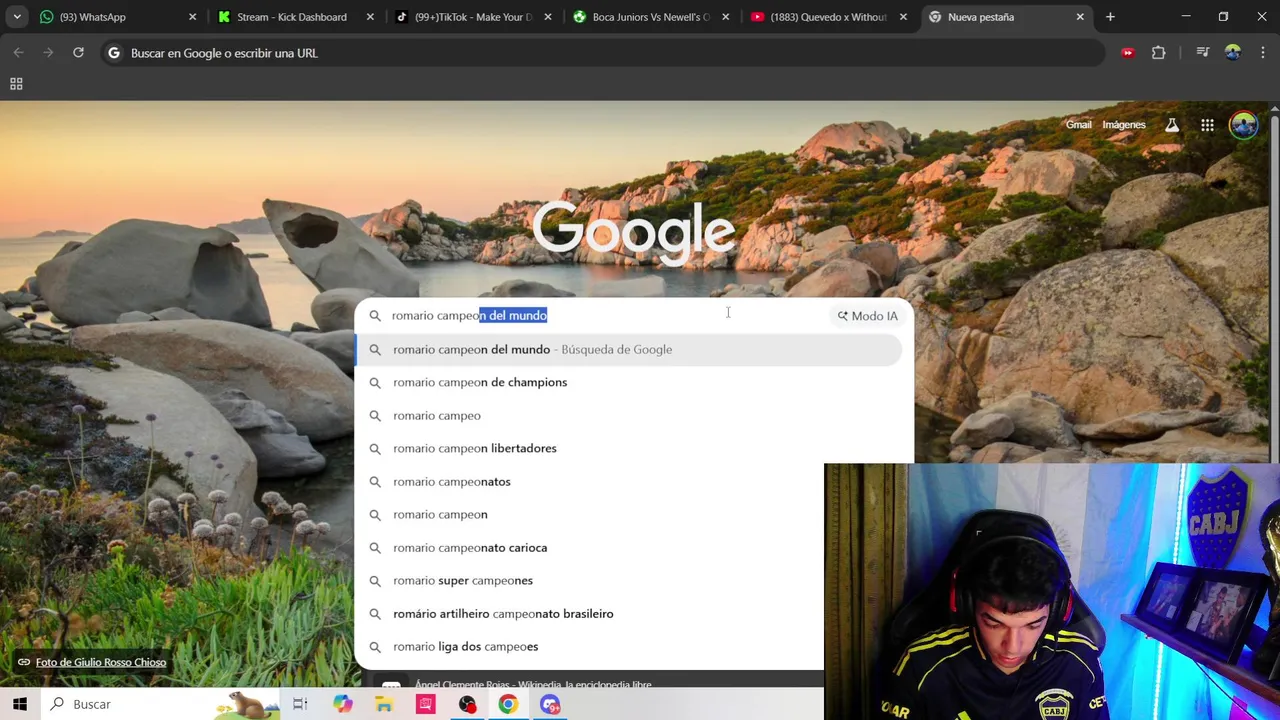Open Discord from the taskbar
The image size is (1280, 720).
tap(550, 704)
